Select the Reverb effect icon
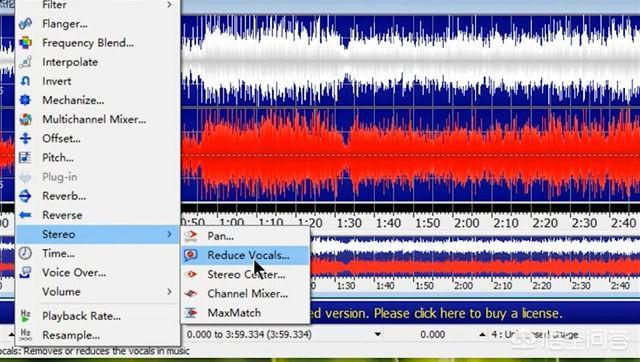The image size is (640, 362). point(25,196)
